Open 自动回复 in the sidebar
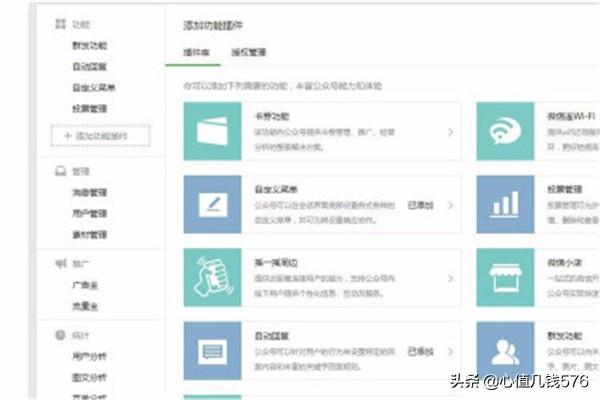Viewport: 600px width, 400px height. (90, 67)
